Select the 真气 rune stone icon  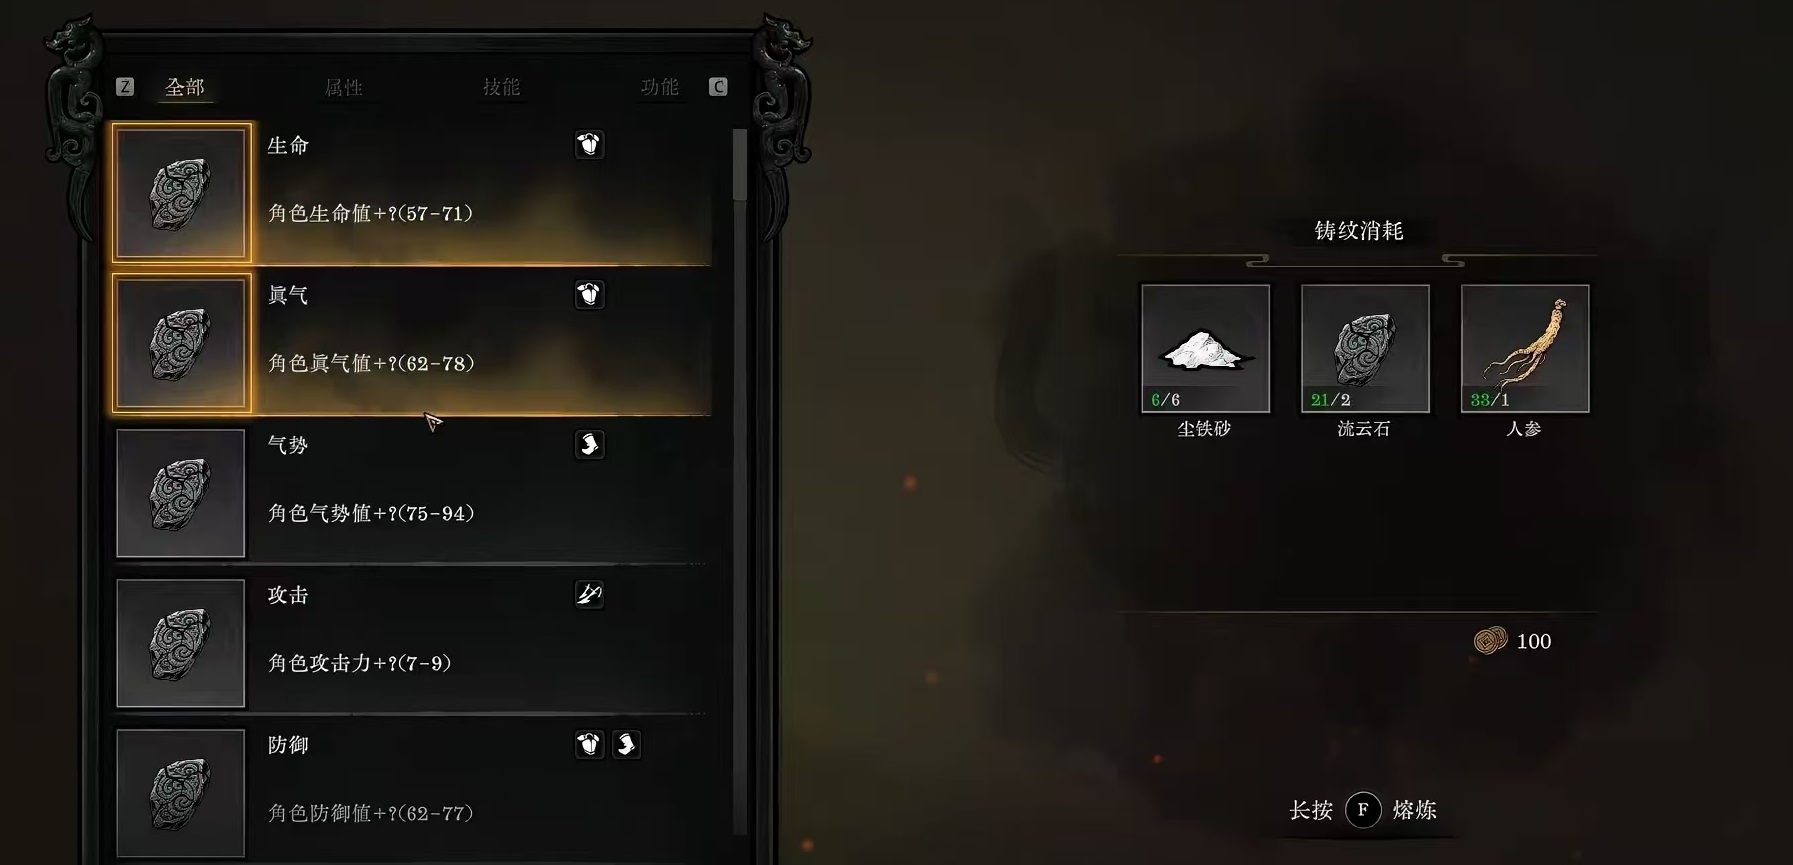(181, 343)
